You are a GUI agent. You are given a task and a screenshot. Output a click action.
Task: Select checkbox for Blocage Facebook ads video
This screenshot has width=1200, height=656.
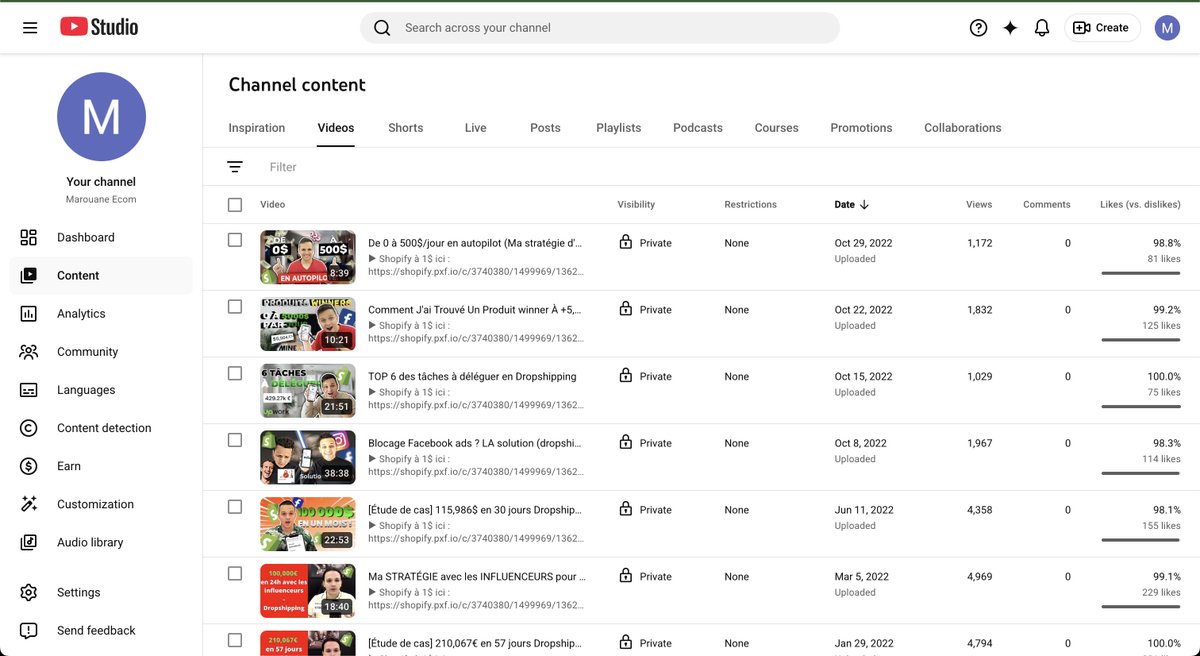click(x=235, y=440)
